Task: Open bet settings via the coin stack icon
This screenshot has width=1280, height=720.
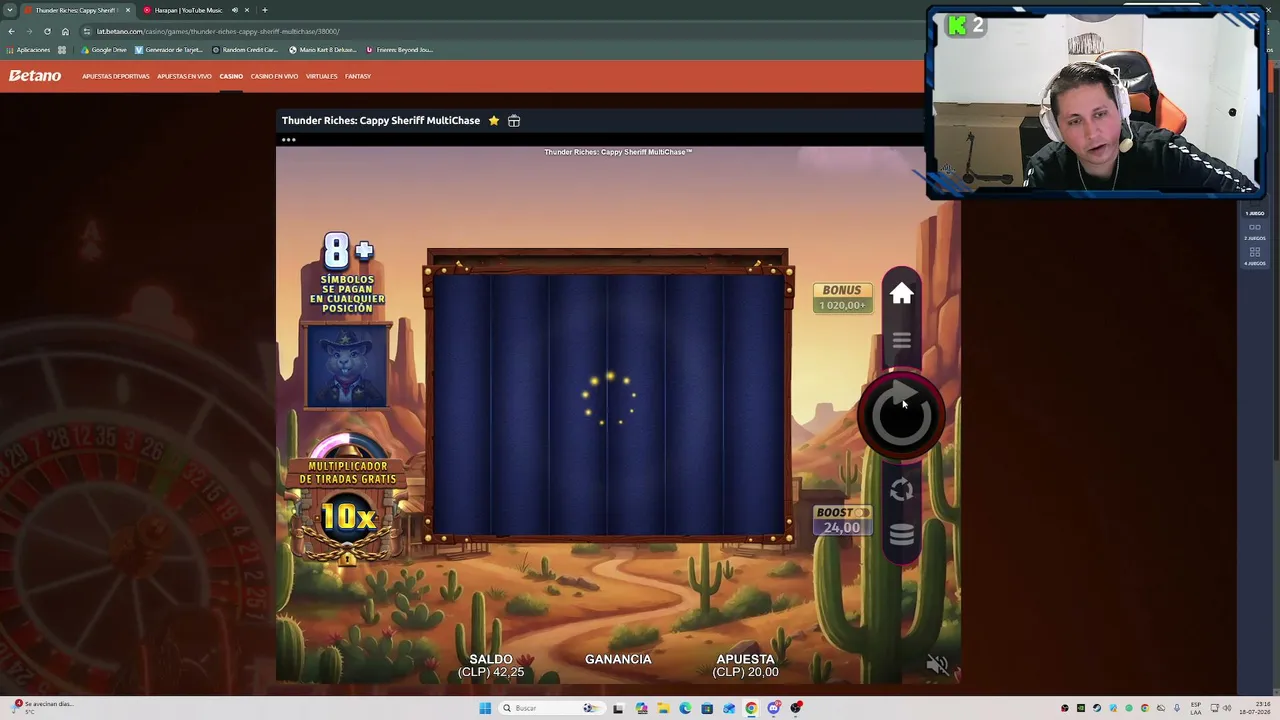Action: 901,534
